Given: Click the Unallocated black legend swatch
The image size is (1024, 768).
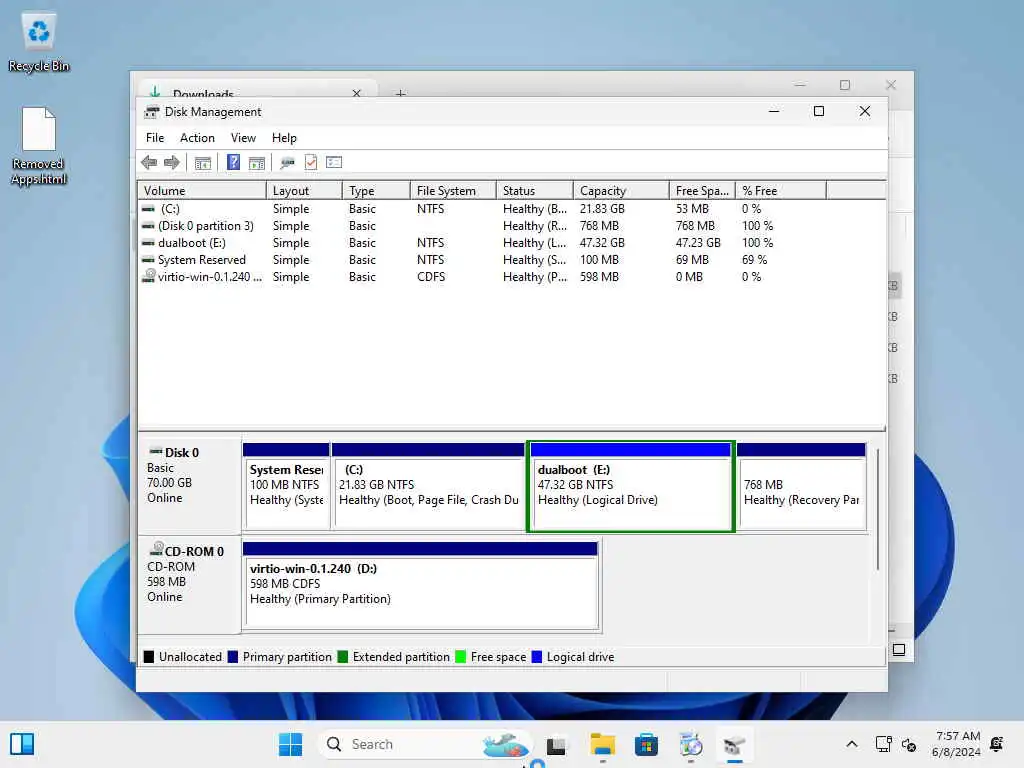Looking at the screenshot, I should point(149,657).
